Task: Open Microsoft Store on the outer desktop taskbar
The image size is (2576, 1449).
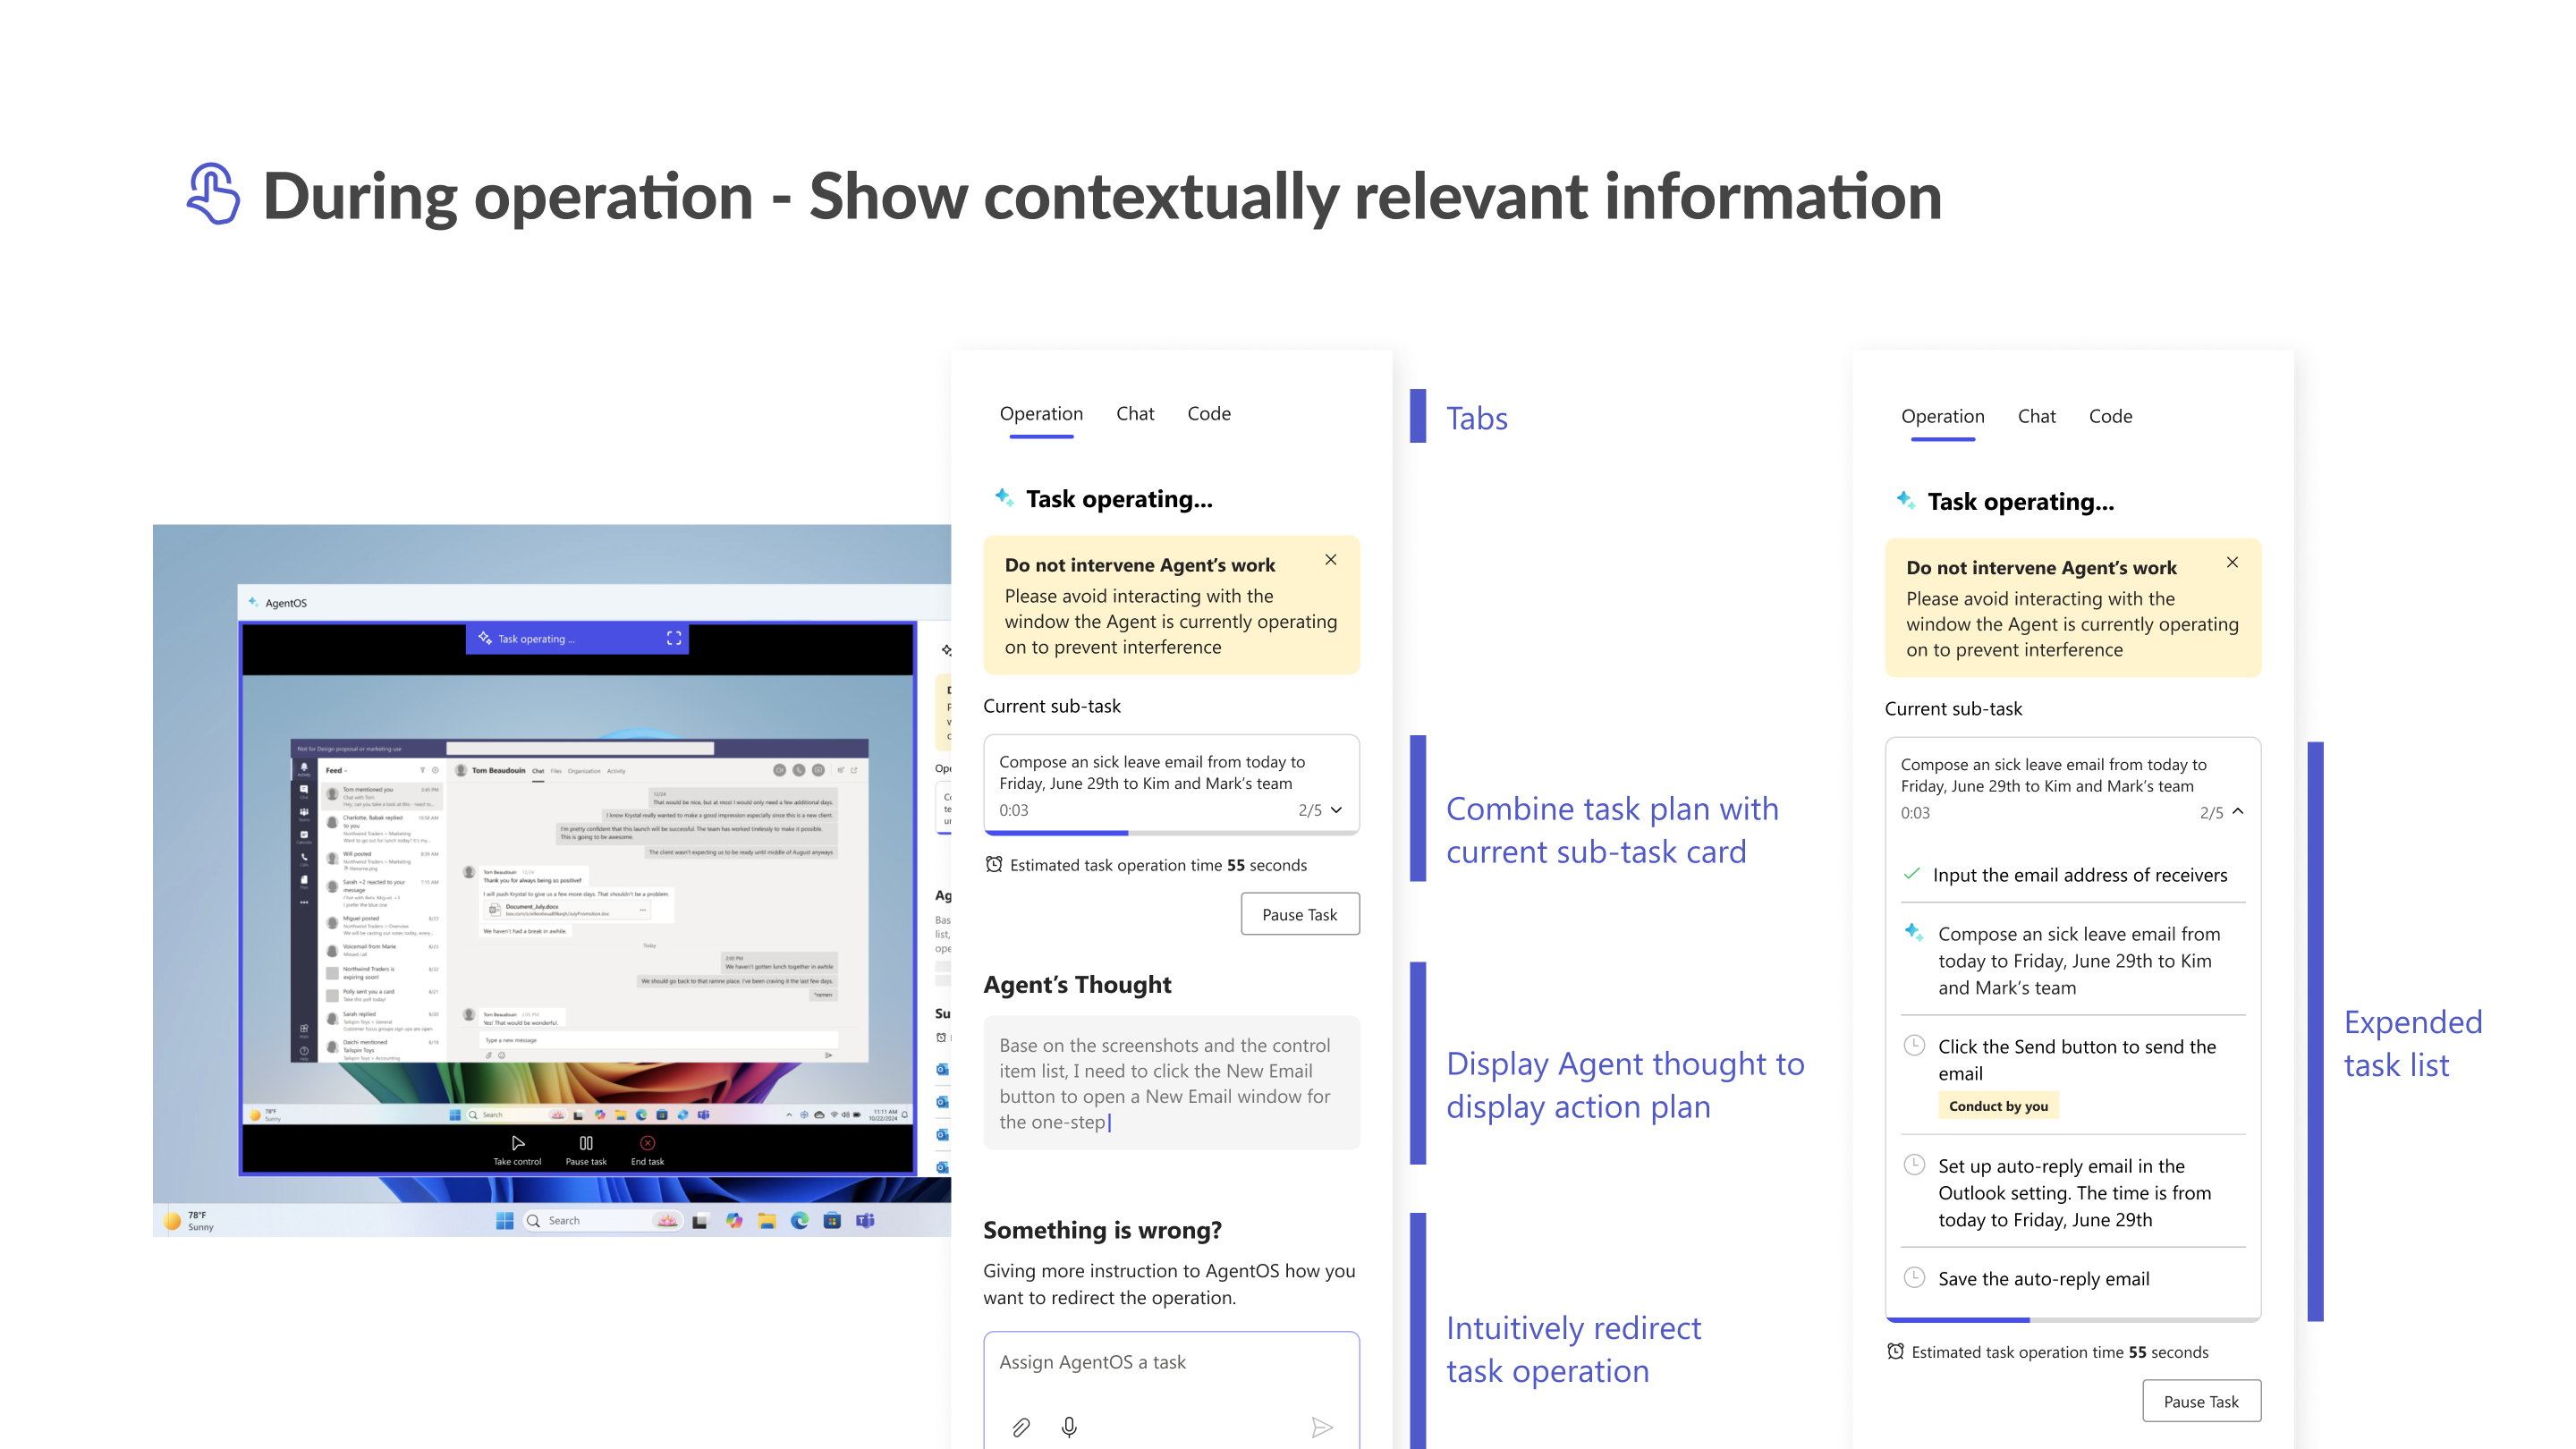Action: point(832,1220)
